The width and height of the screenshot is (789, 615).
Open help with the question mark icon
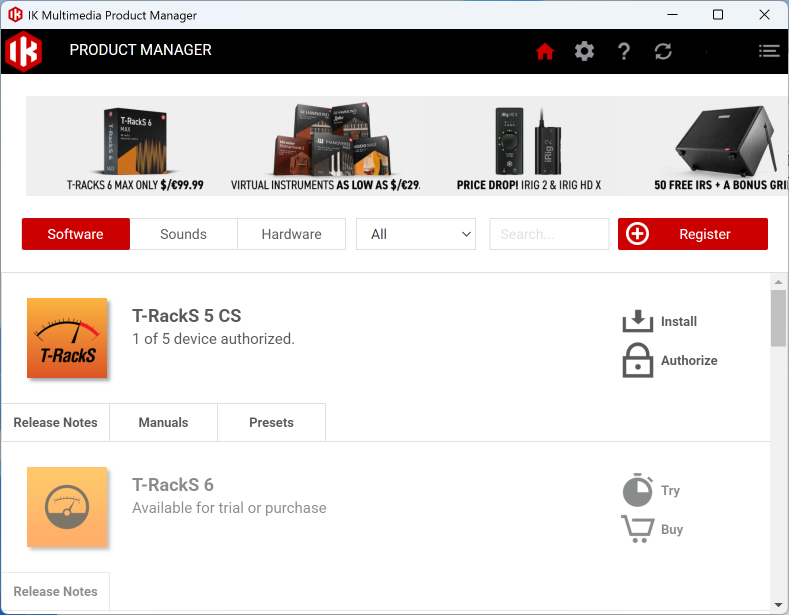click(623, 51)
